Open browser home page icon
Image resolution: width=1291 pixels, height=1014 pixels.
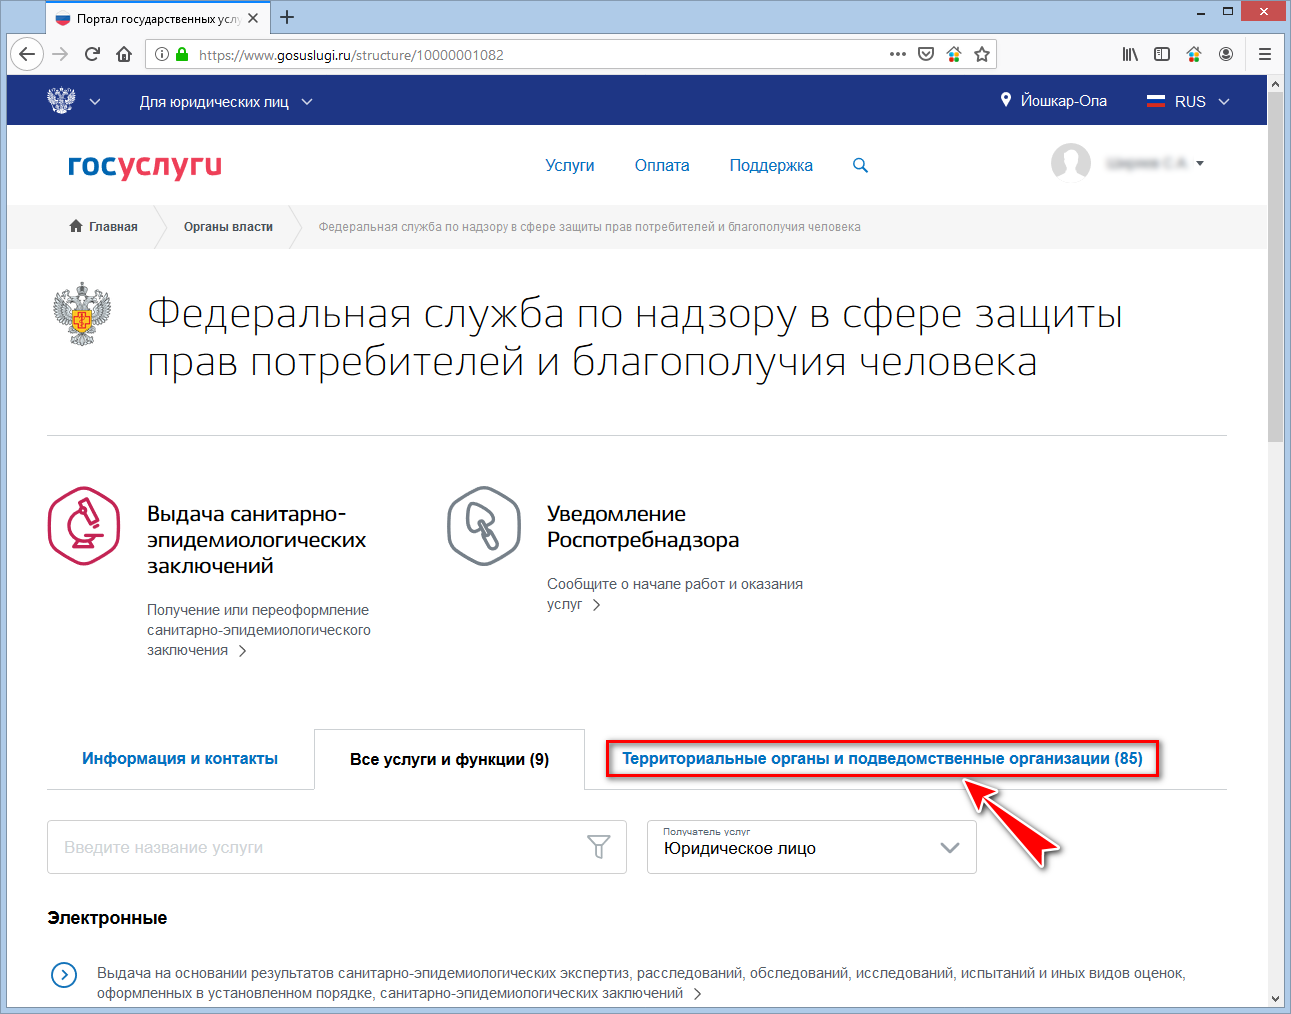124,54
